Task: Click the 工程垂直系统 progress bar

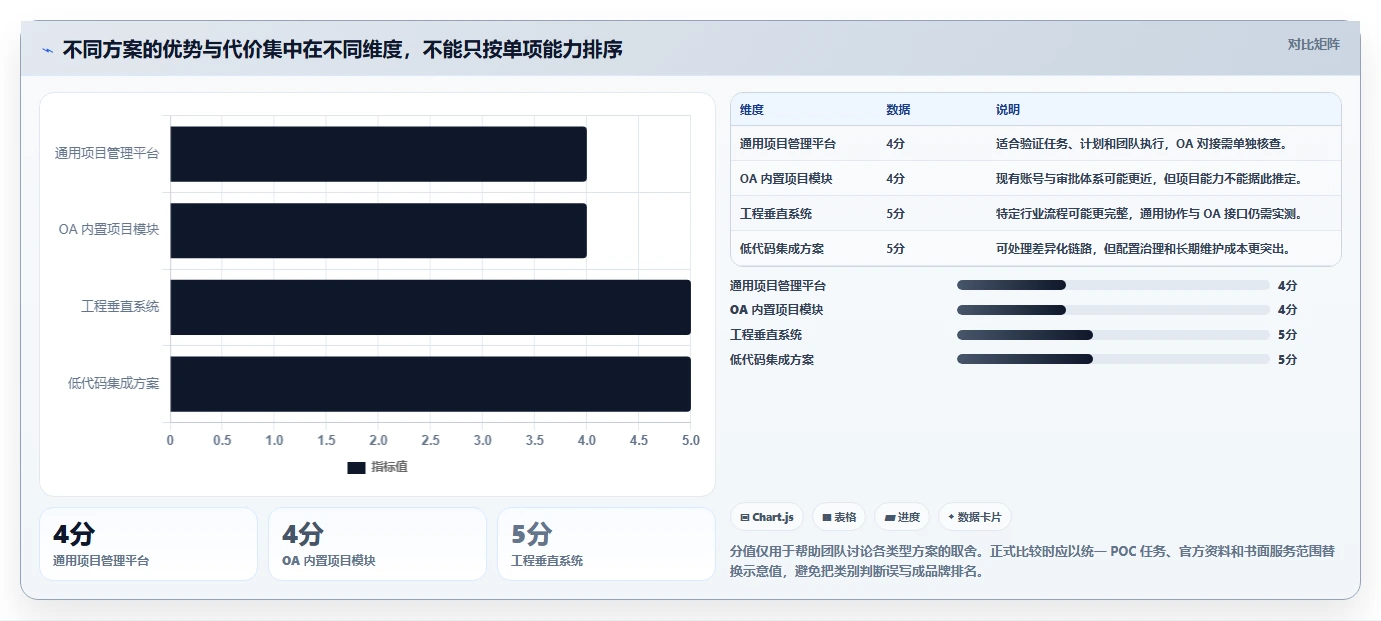Action: [x=1112, y=335]
